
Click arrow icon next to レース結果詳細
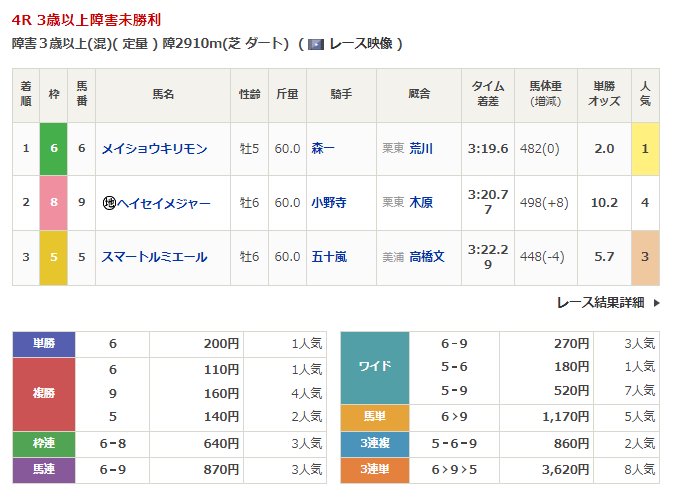[656, 302]
